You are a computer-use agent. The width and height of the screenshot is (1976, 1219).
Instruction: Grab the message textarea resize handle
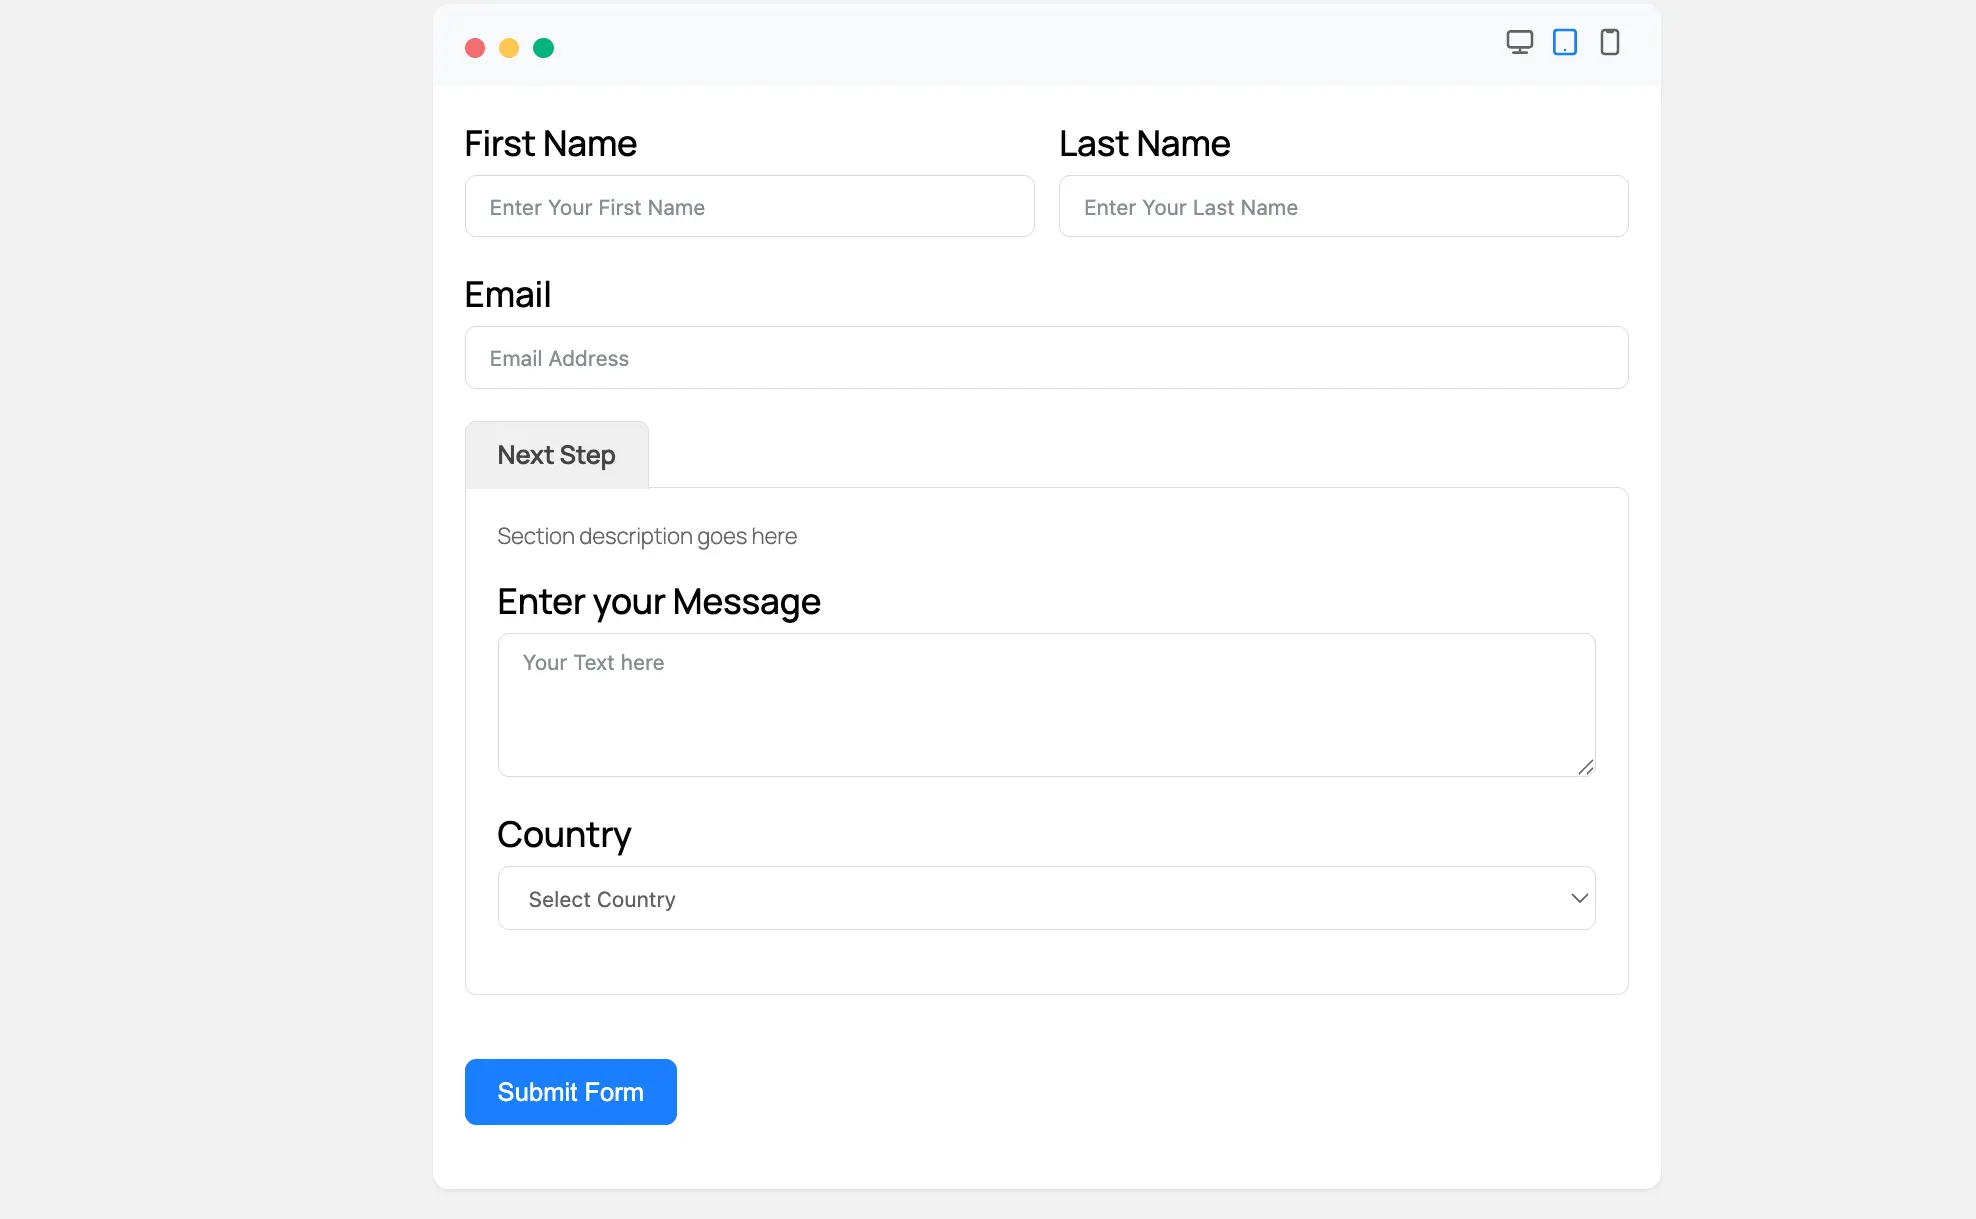click(x=1585, y=767)
